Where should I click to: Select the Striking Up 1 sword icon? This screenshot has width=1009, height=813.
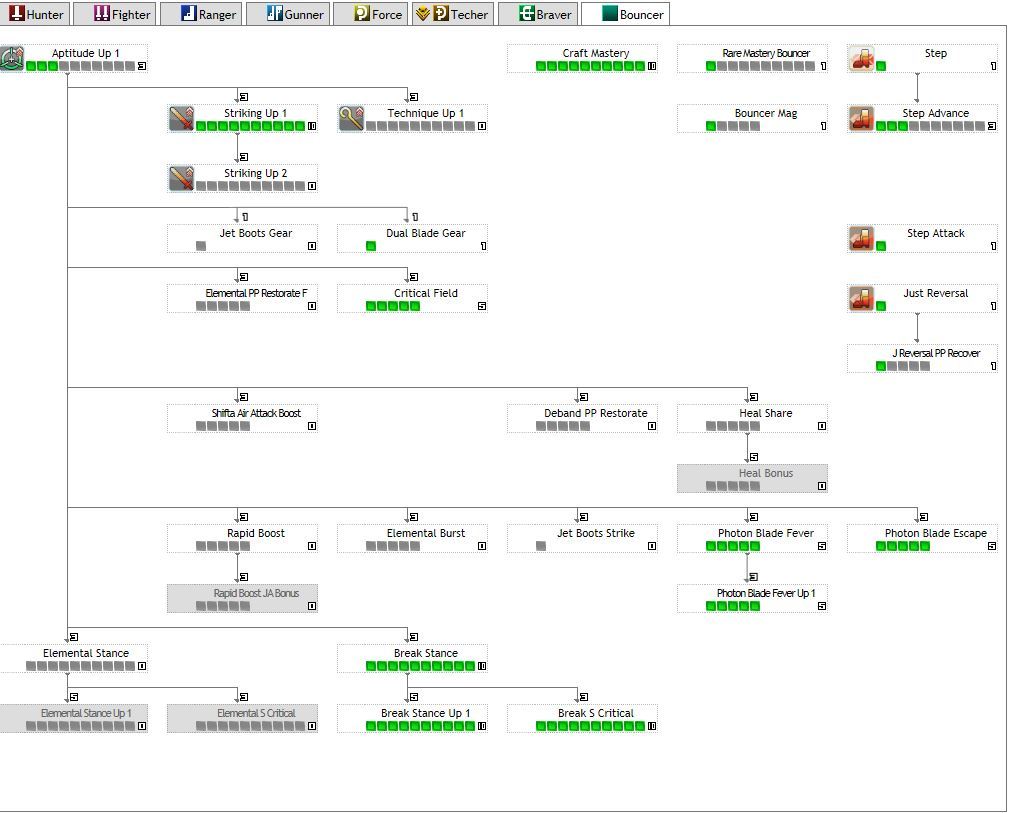point(181,119)
